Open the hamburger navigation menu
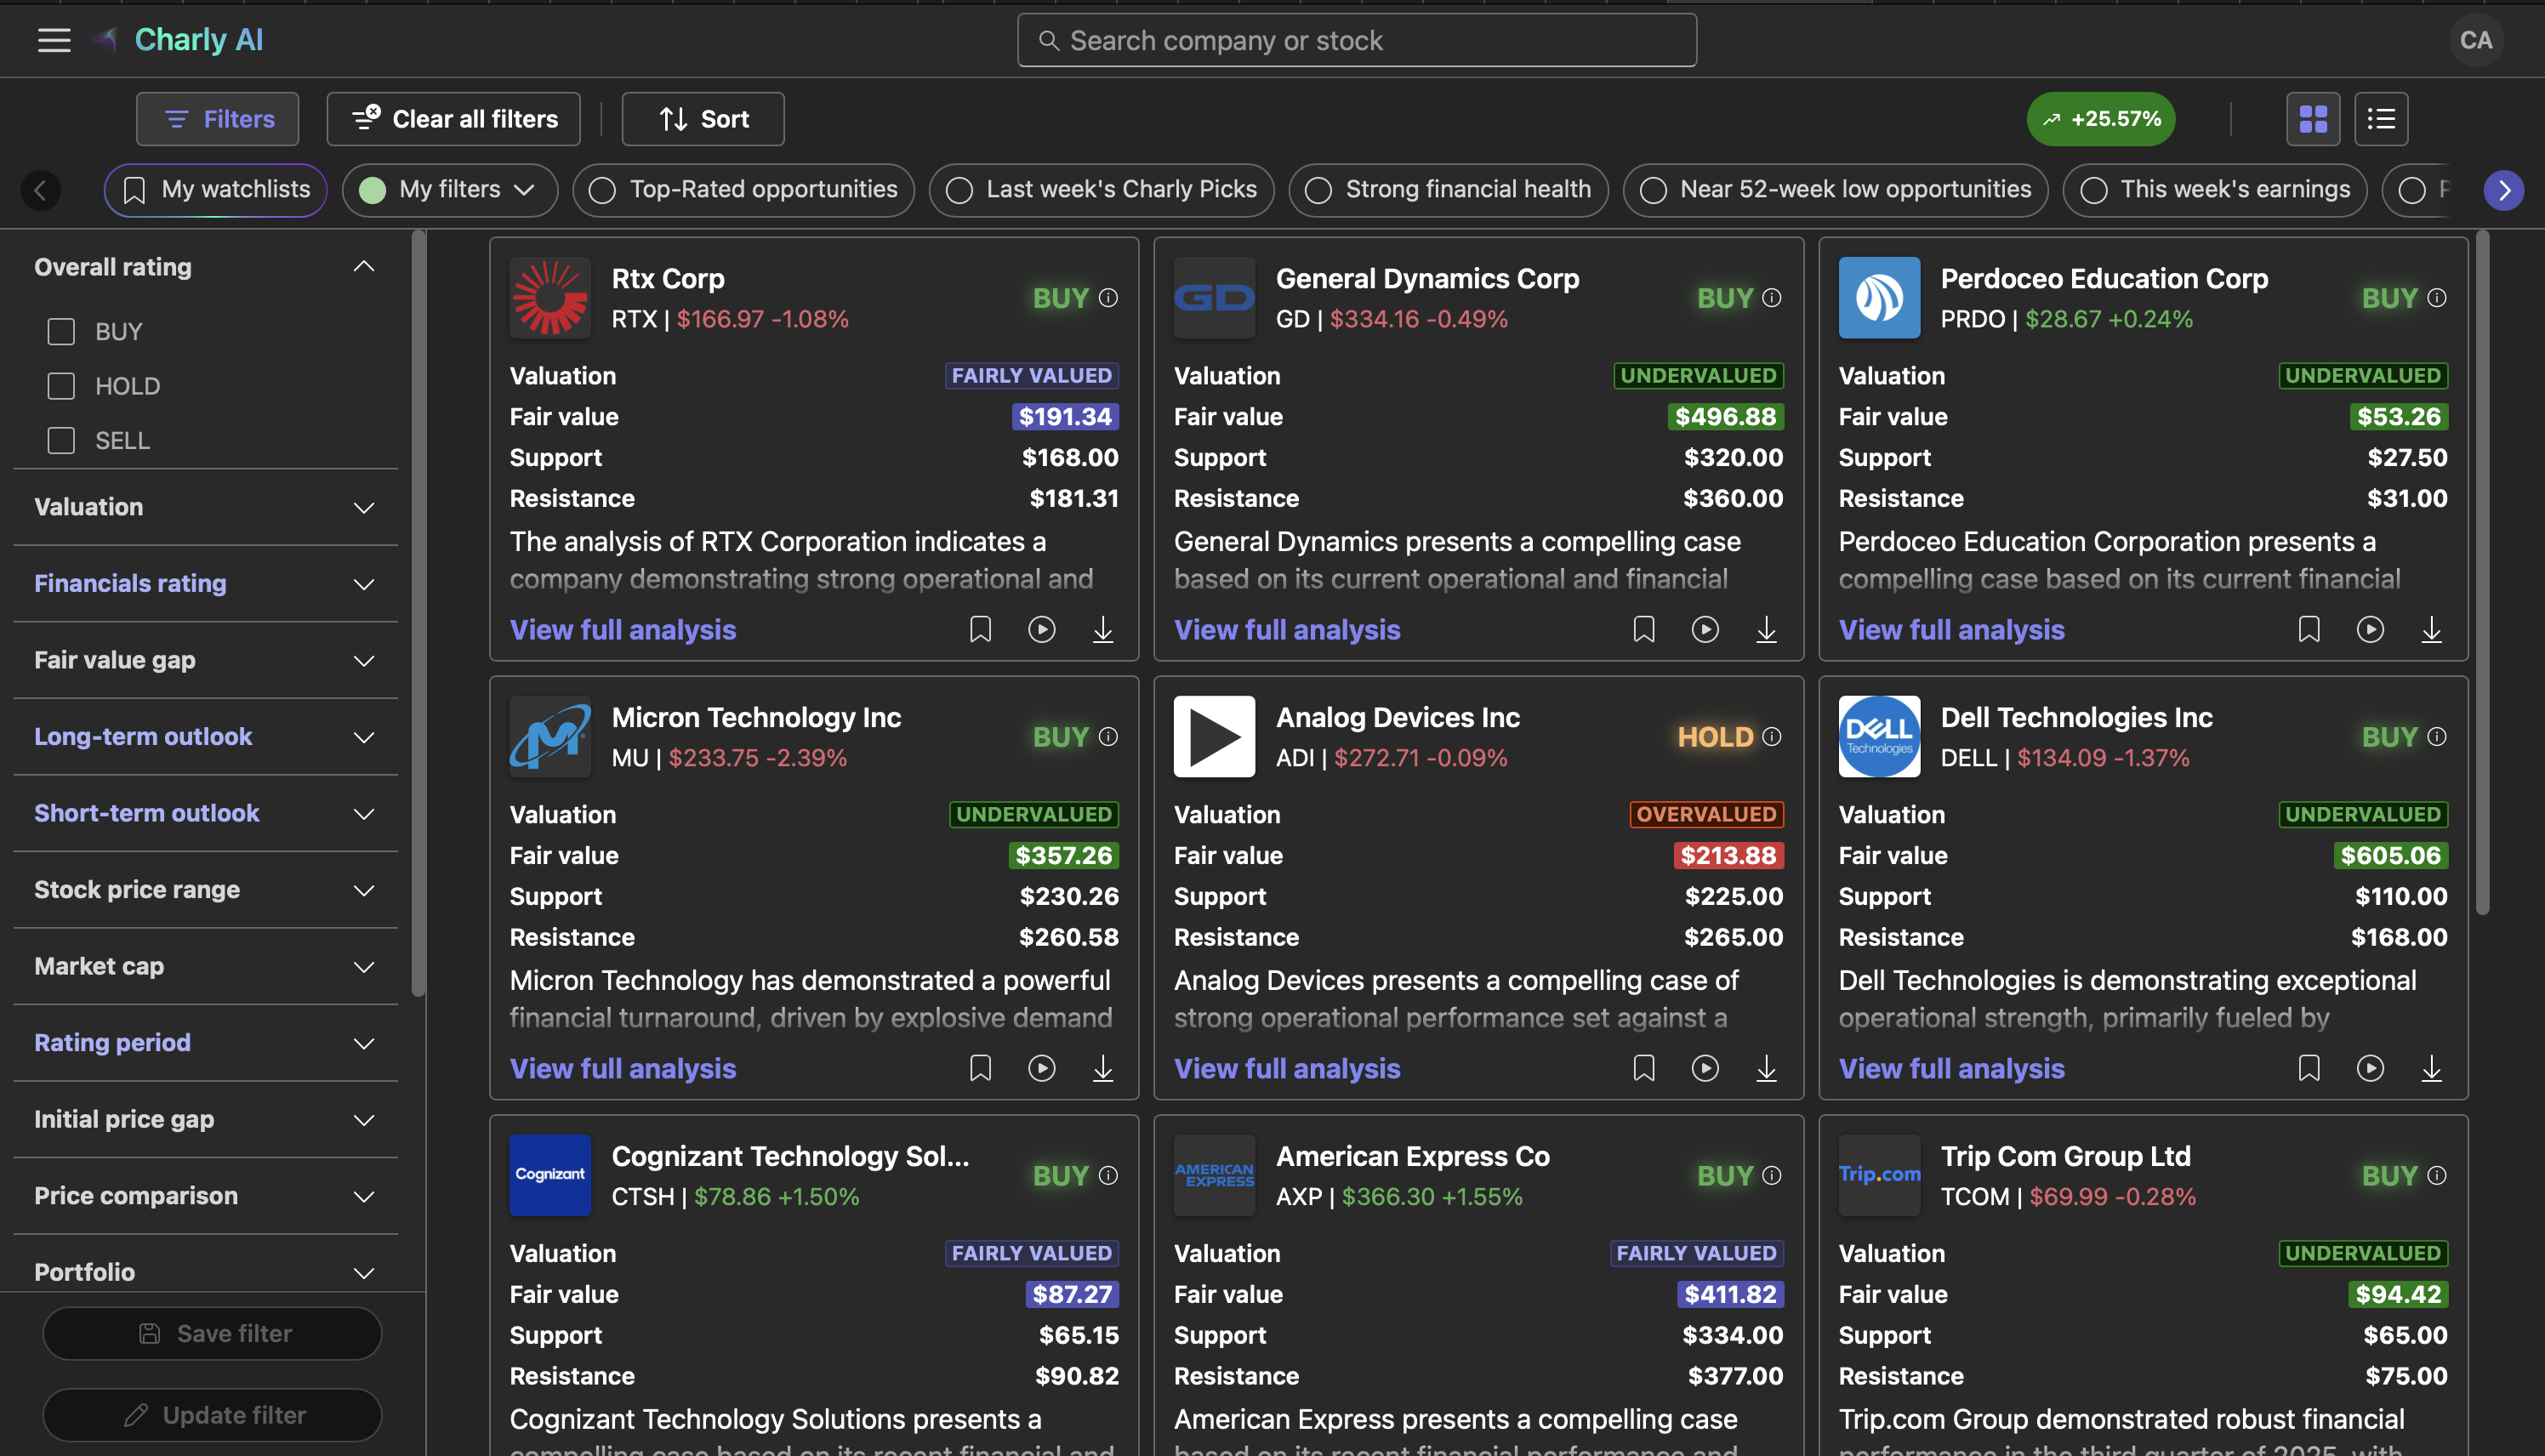The image size is (2545, 1456). pyautogui.click(x=52, y=40)
